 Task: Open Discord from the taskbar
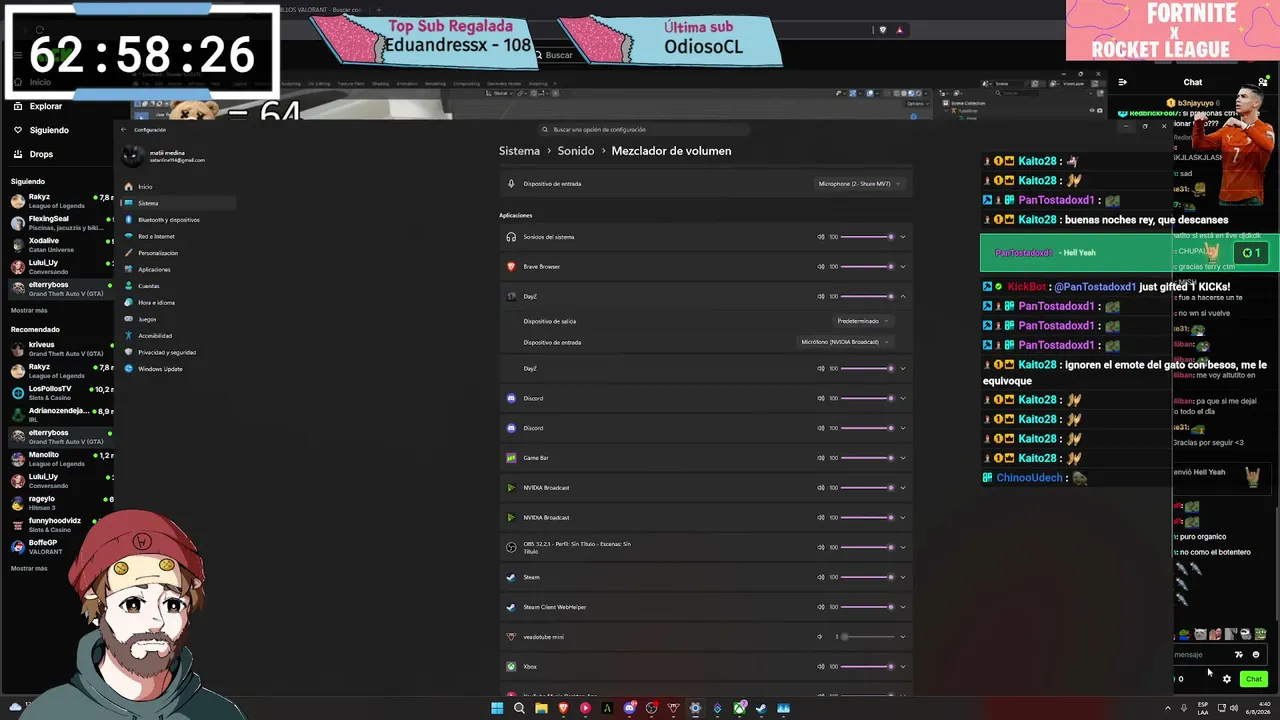point(629,708)
